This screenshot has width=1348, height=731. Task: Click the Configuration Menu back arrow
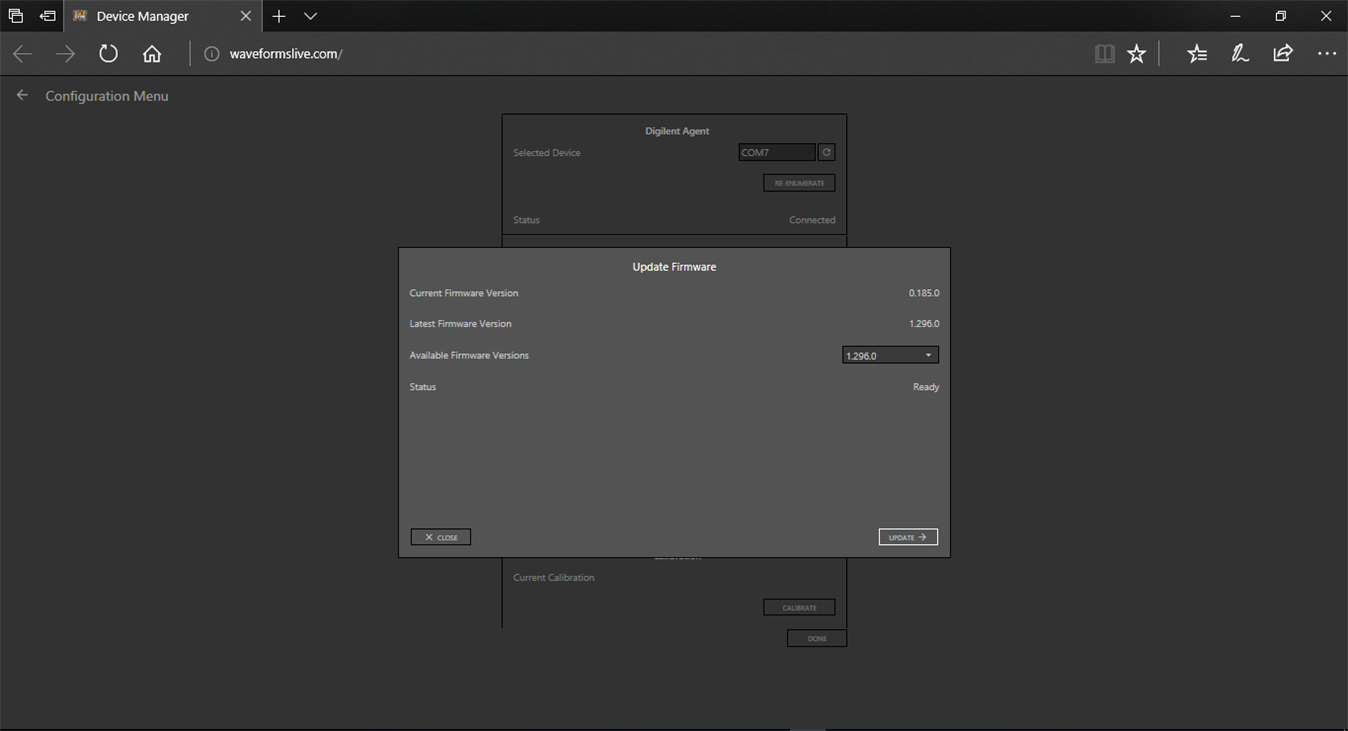[22, 95]
